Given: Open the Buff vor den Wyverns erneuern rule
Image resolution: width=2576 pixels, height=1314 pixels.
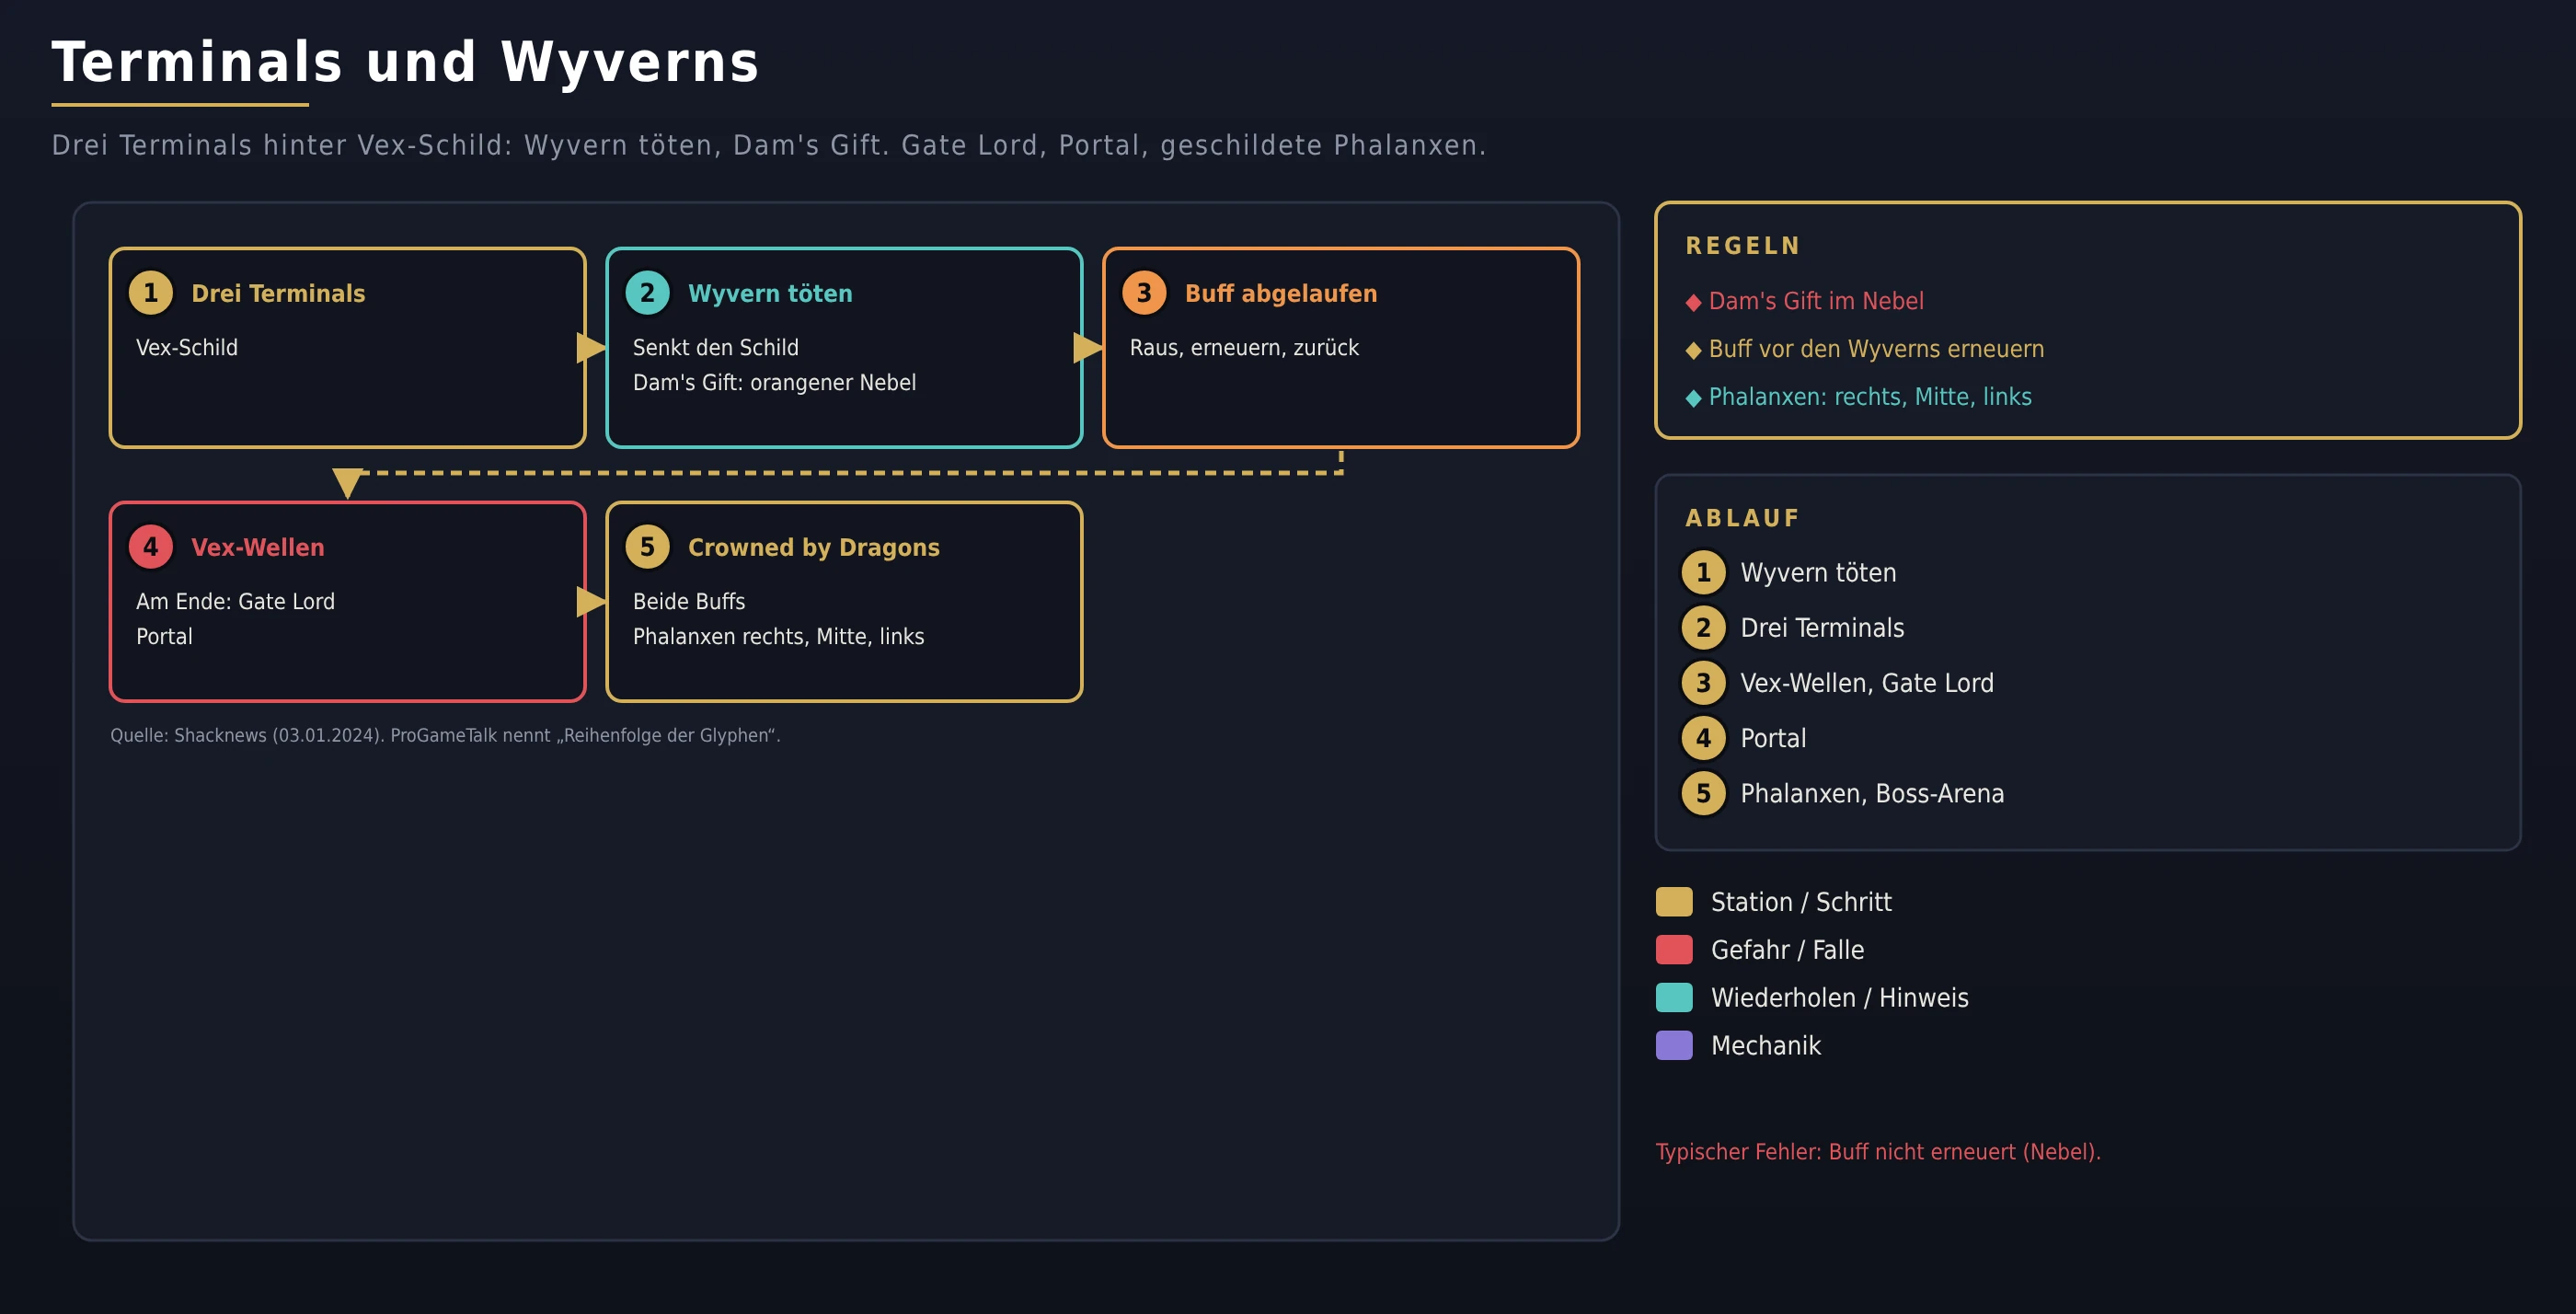Looking at the screenshot, I should [1876, 349].
